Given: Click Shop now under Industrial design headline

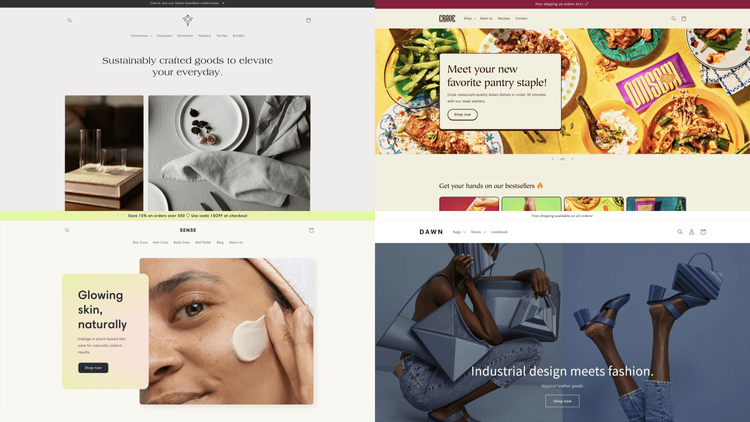Looking at the screenshot, I should click(562, 401).
